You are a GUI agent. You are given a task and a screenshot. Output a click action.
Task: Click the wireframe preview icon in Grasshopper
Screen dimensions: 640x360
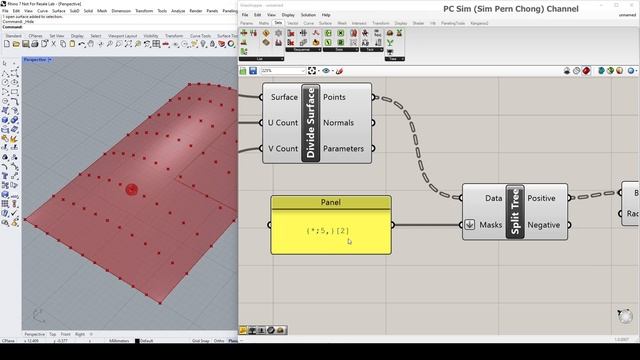pos(576,71)
